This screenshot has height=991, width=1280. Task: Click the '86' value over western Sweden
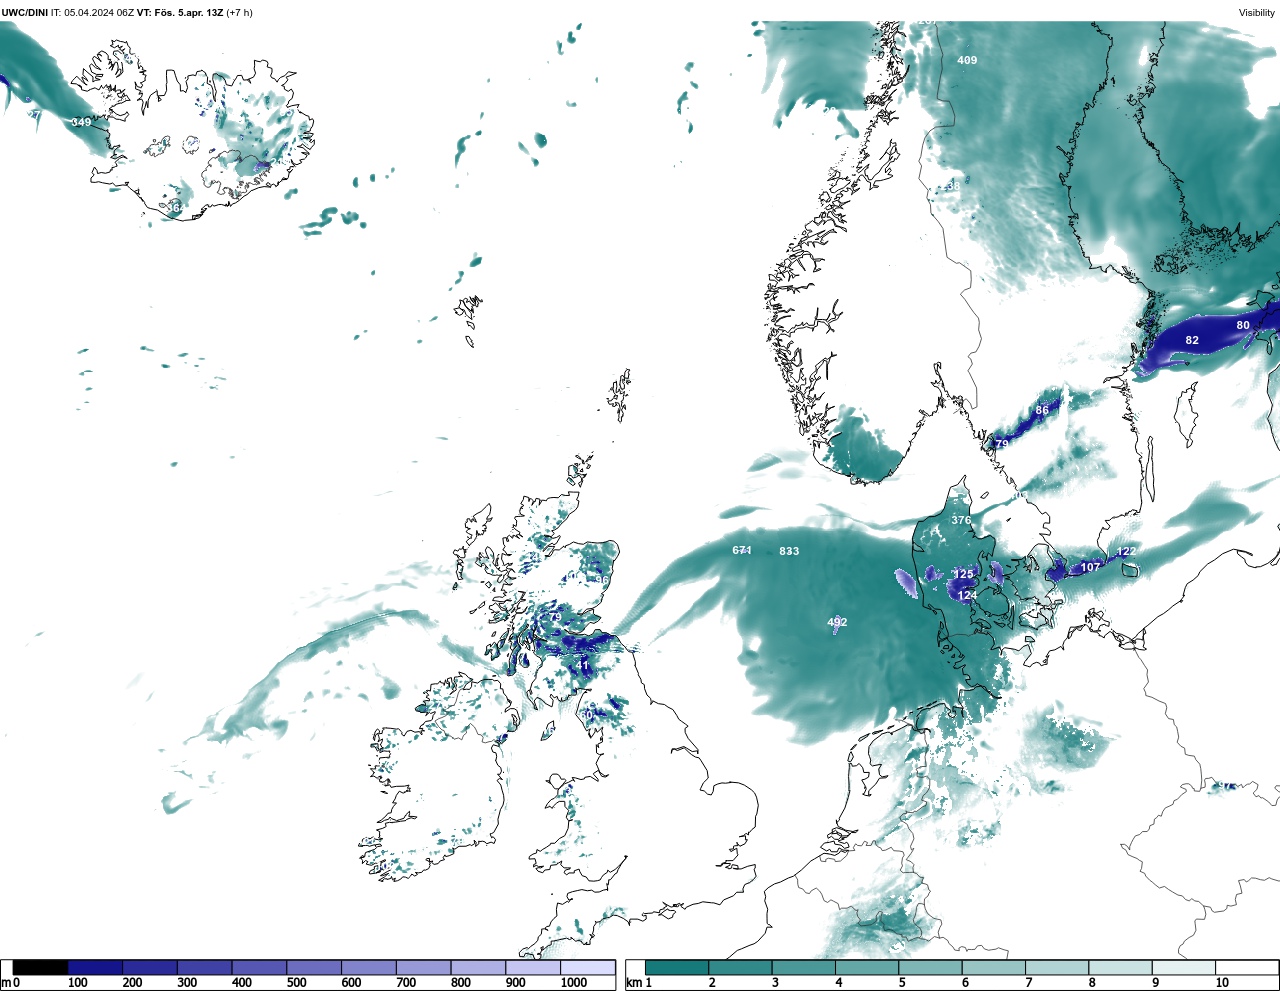pos(1042,410)
